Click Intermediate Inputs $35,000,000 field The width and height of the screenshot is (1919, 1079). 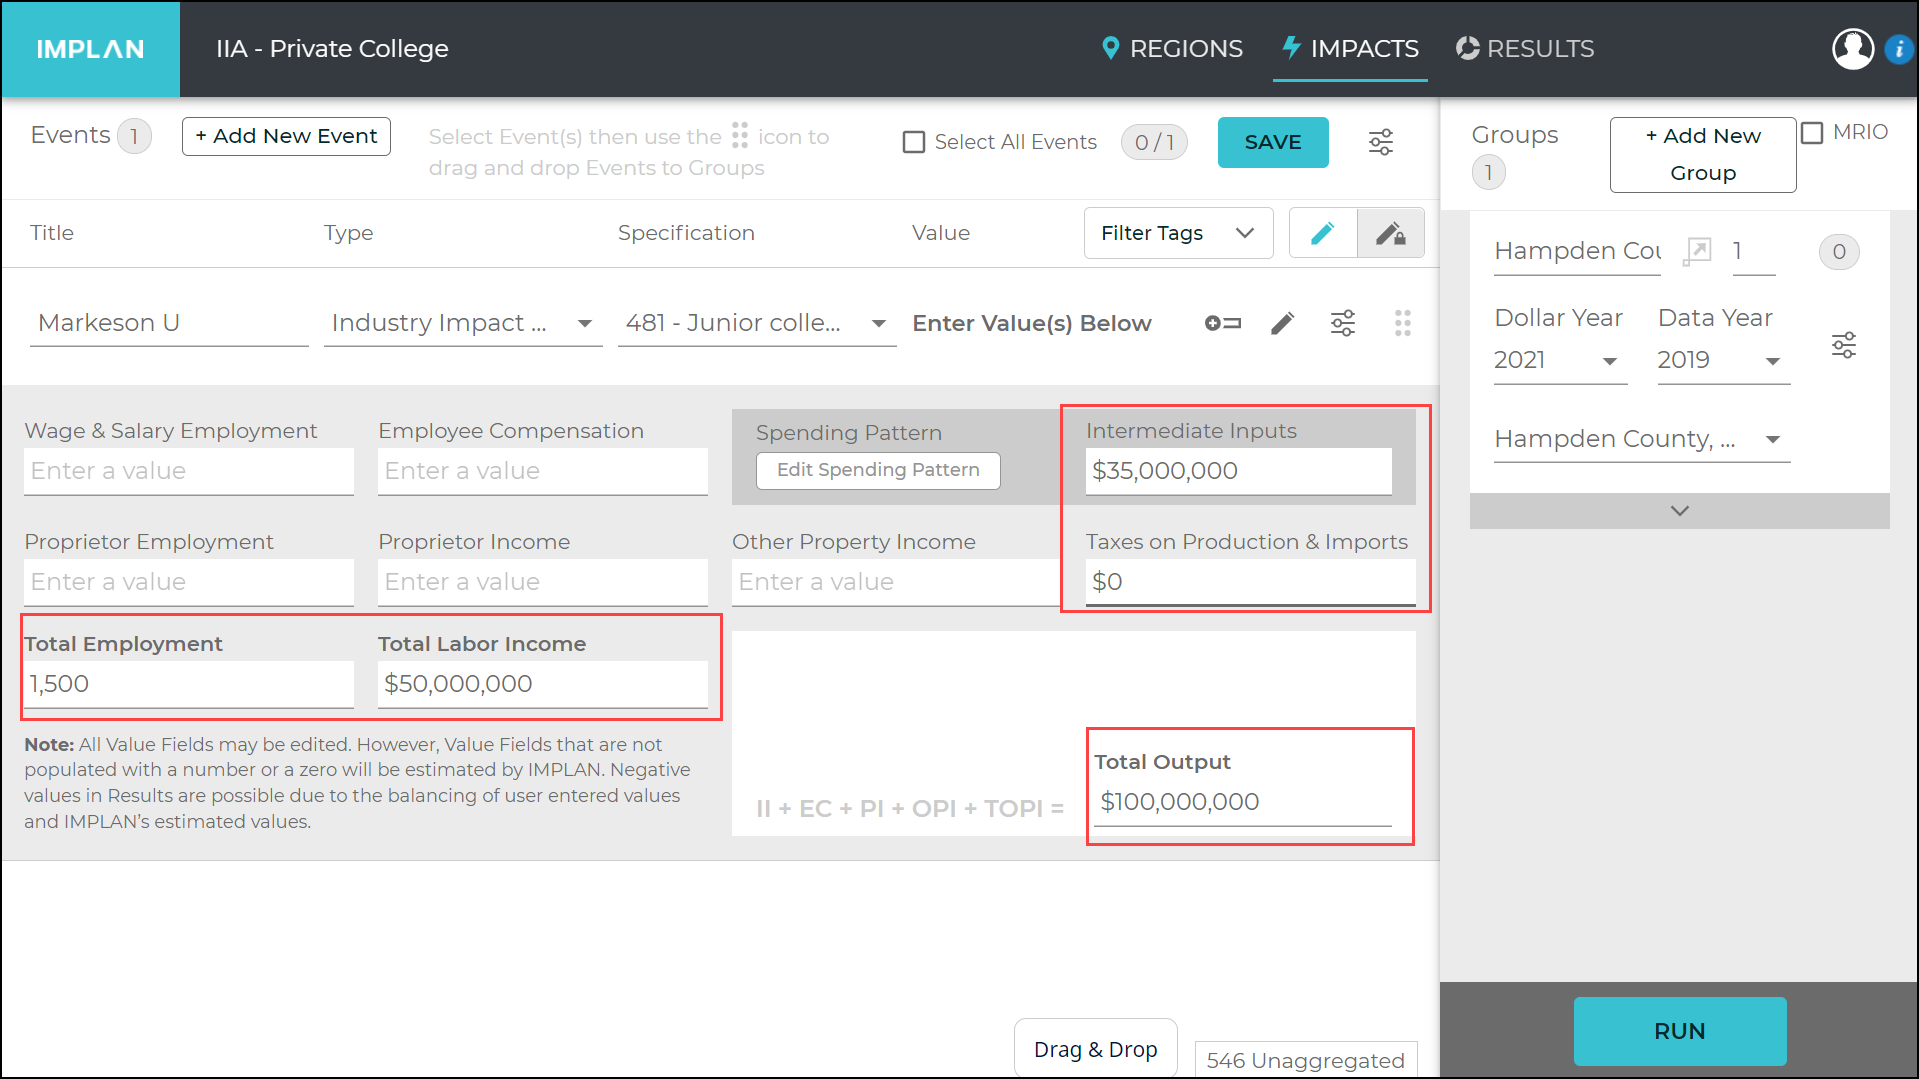[1238, 471]
